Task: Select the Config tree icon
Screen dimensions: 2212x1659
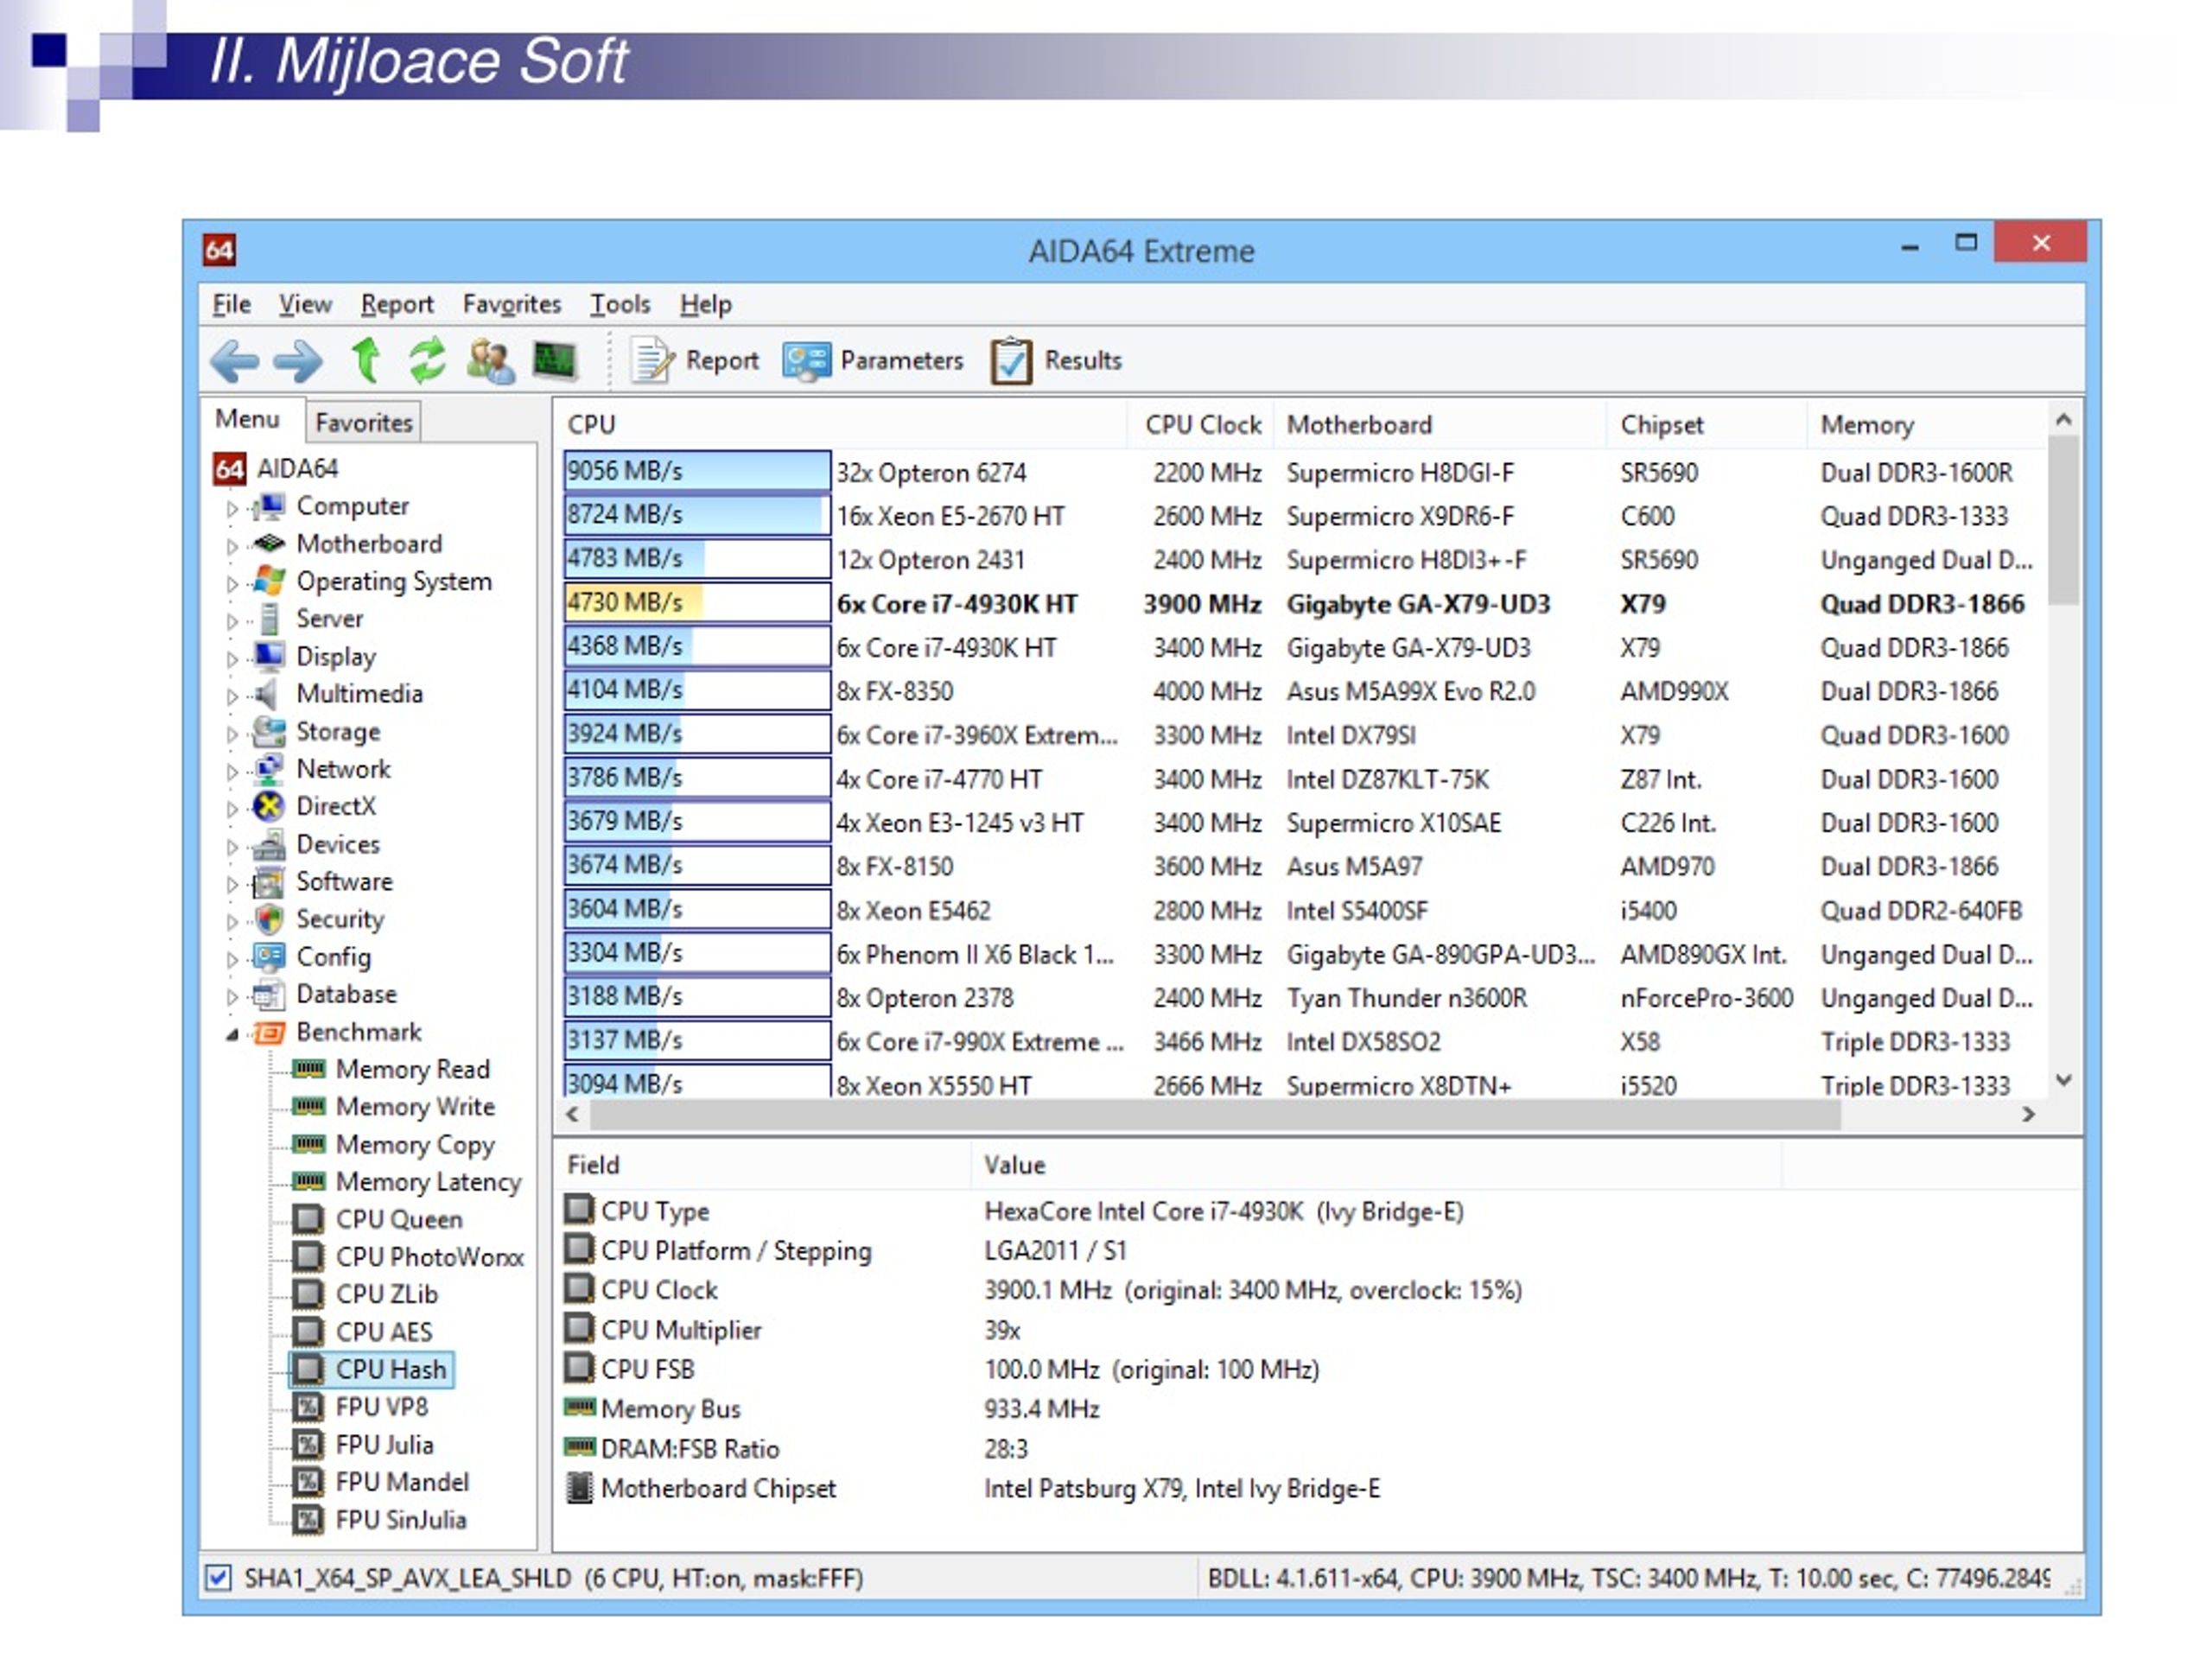Action: pyautogui.click(x=268, y=957)
